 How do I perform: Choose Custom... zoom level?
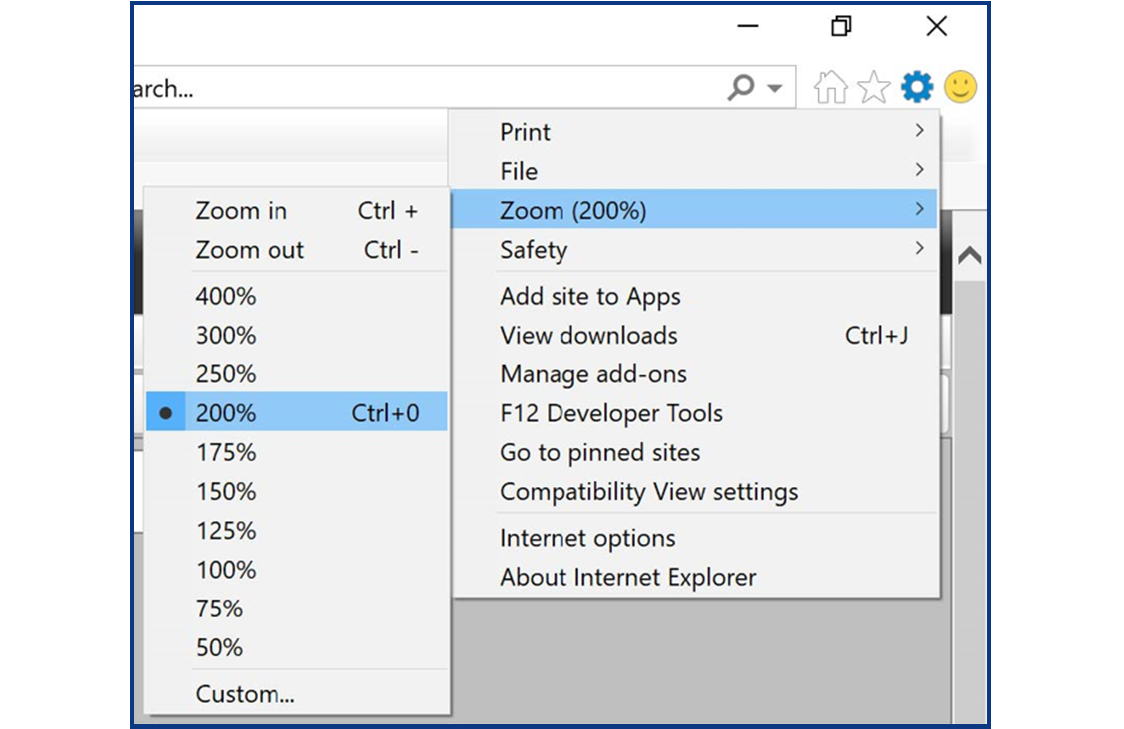click(x=297, y=694)
